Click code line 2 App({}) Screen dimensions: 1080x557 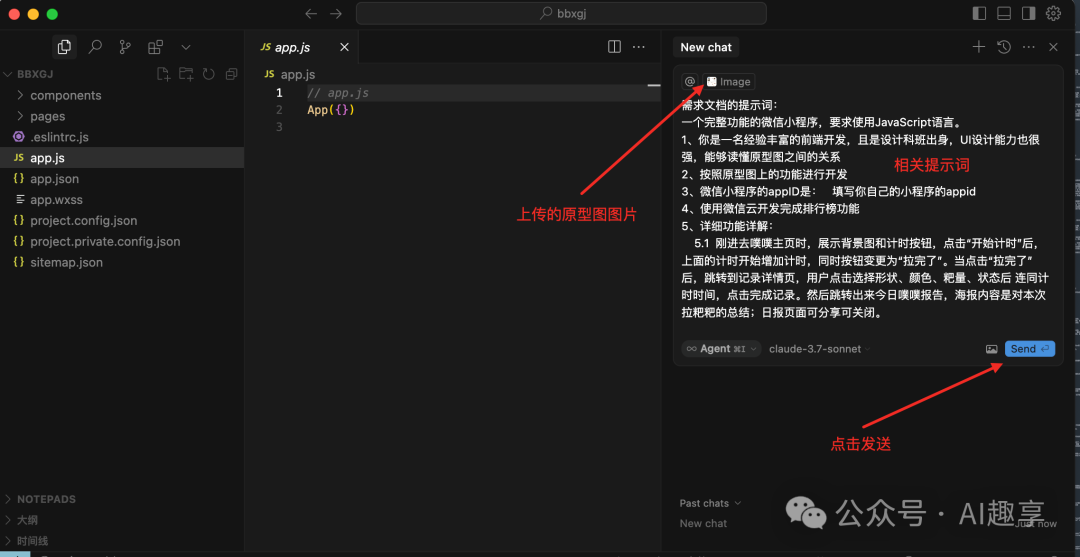pyautogui.click(x=331, y=110)
